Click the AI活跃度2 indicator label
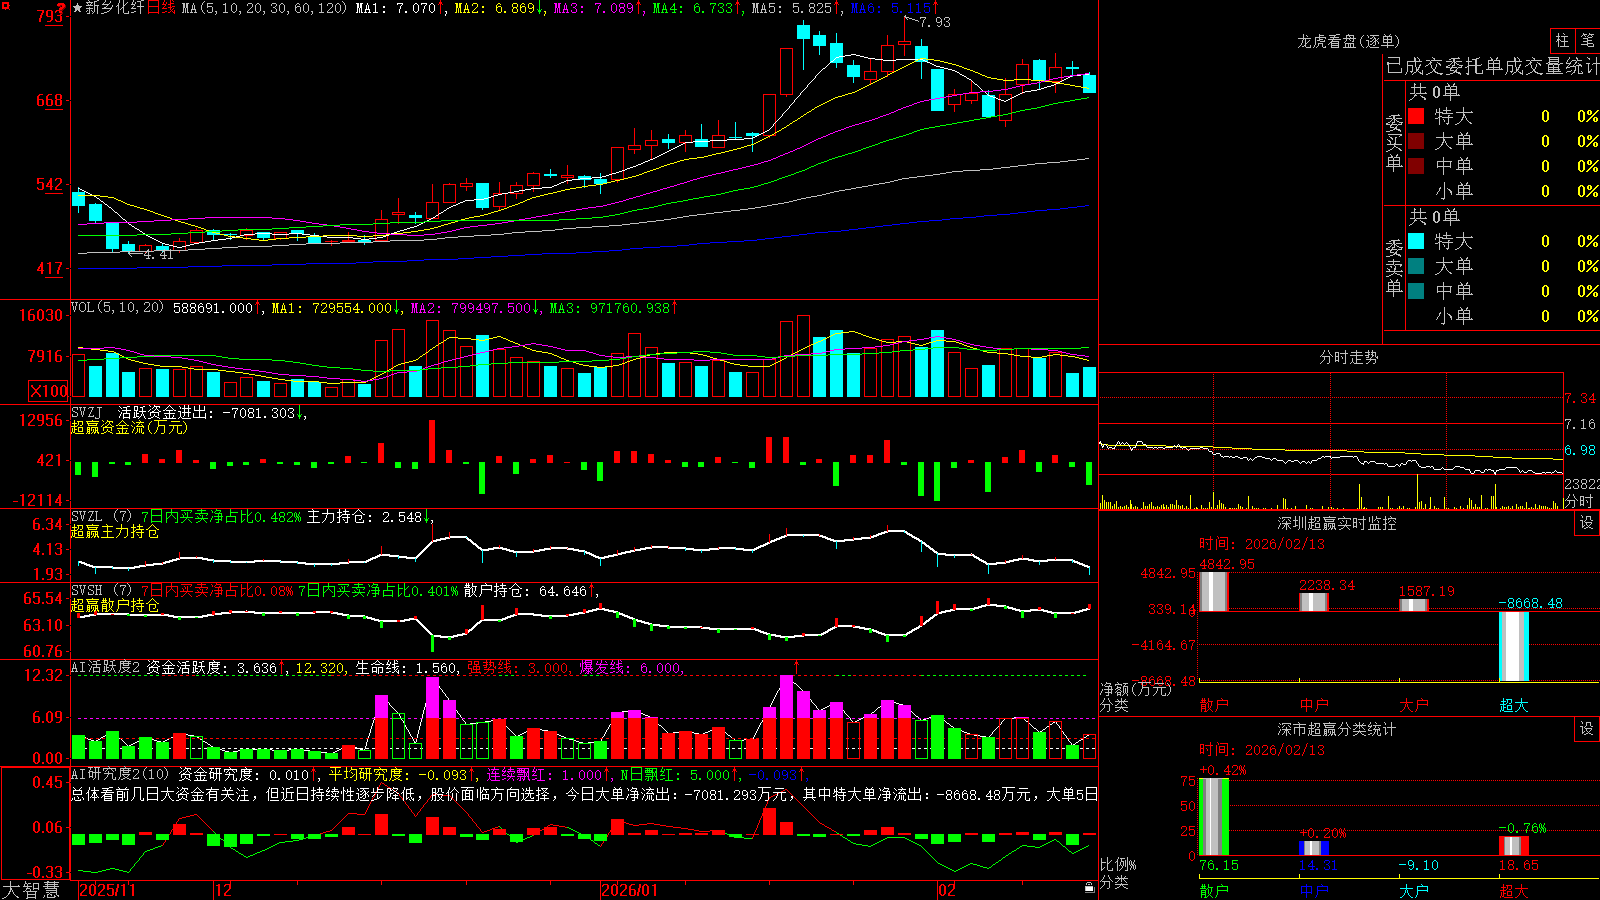Viewport: 1600px width, 900px height. (x=106, y=667)
